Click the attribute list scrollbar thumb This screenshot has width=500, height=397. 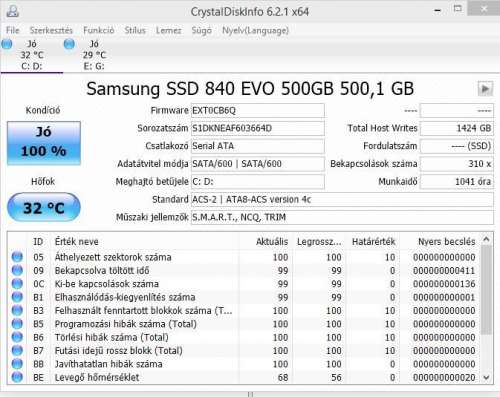click(x=486, y=290)
